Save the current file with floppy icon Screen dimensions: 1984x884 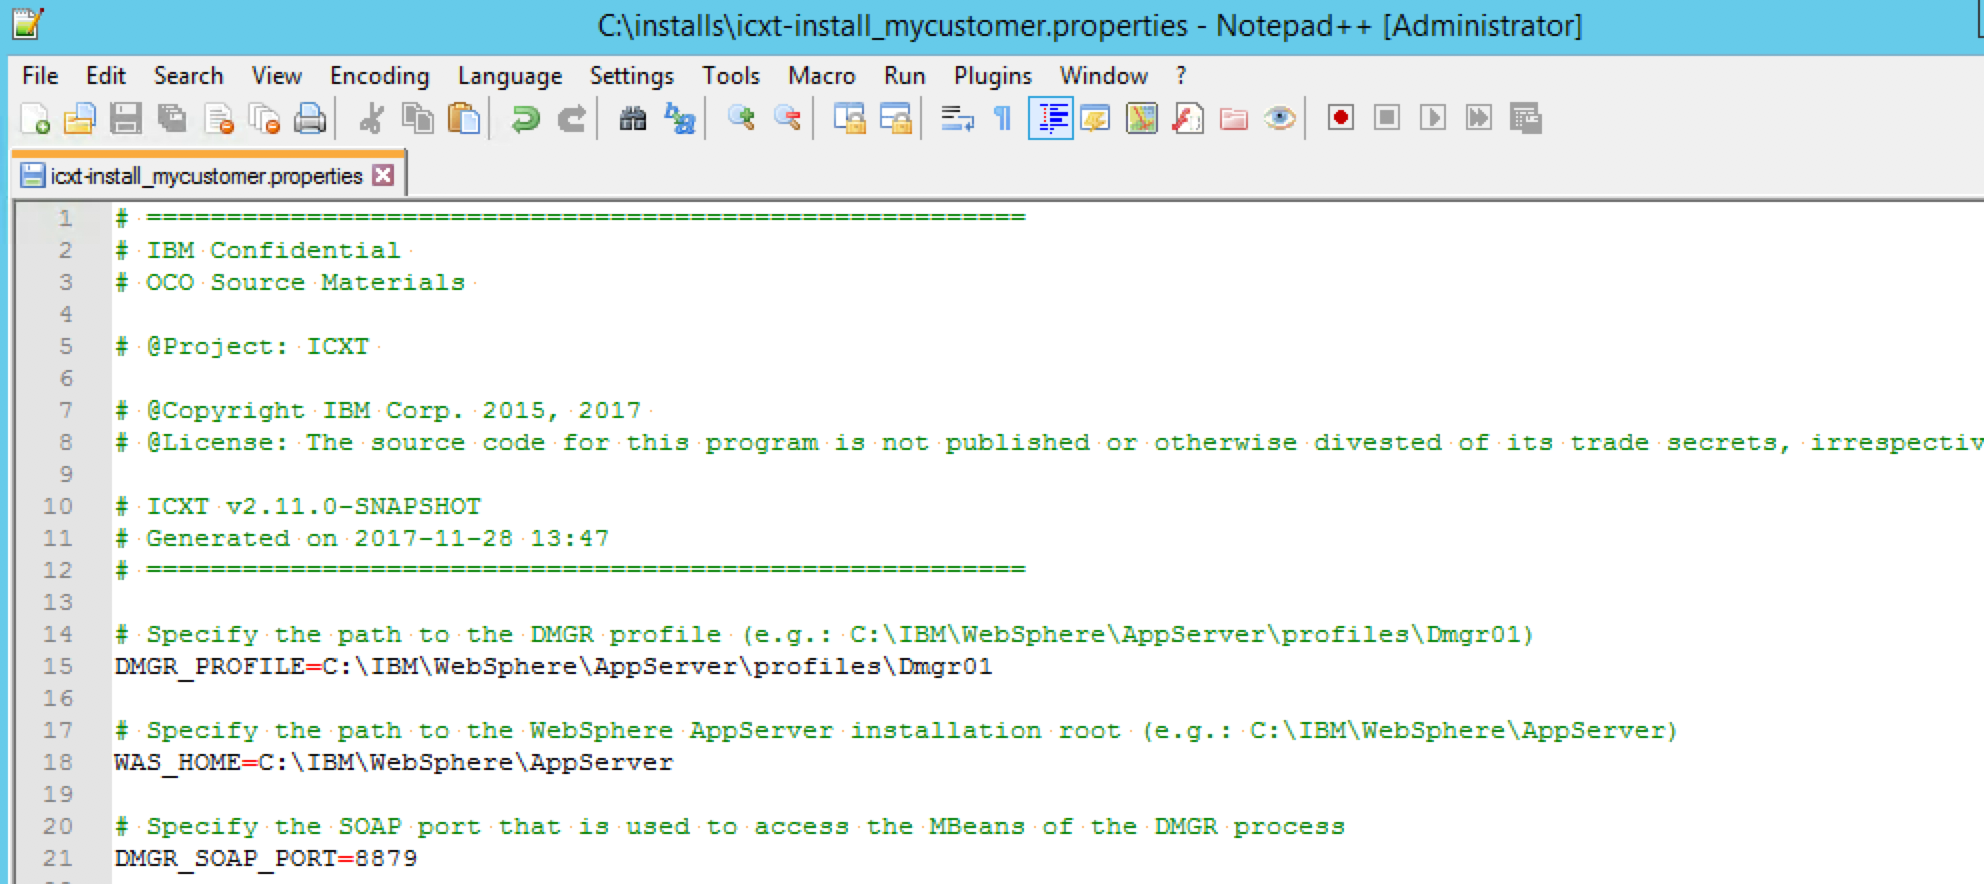(x=125, y=119)
